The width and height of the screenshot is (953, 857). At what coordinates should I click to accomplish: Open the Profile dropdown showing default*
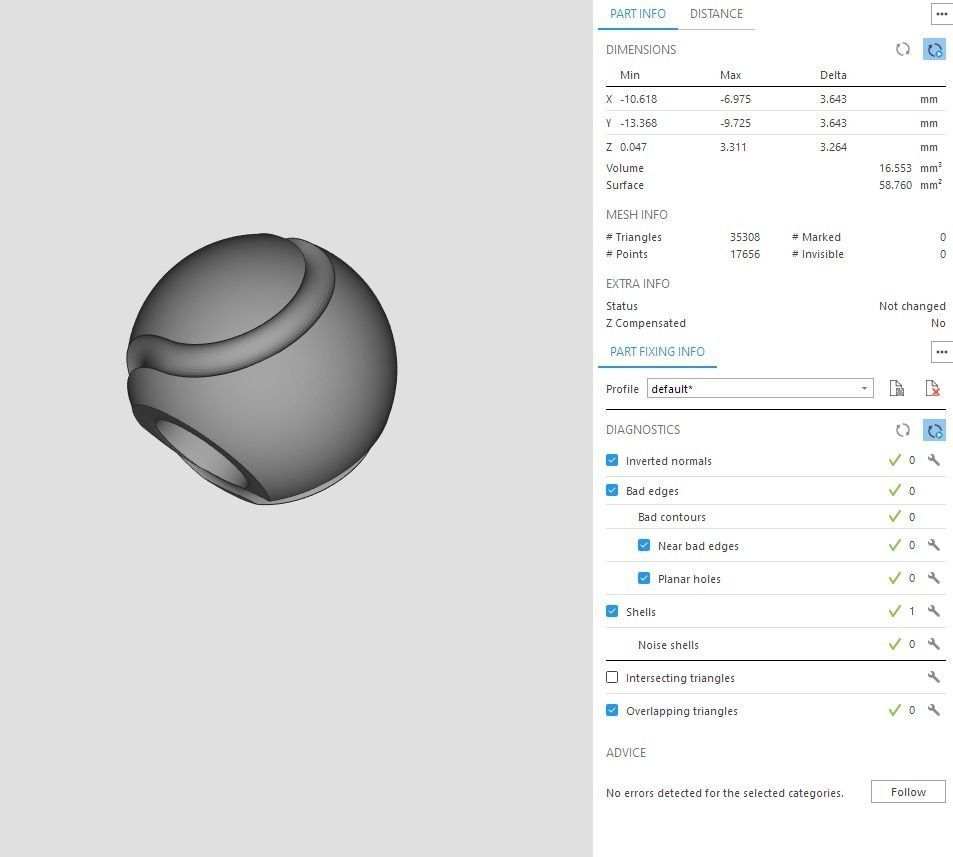760,388
